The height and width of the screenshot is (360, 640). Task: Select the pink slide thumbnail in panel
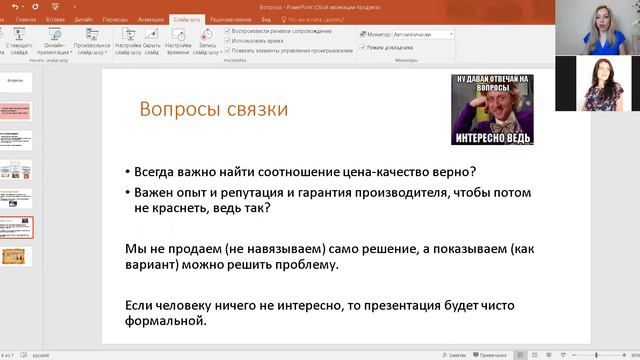[16, 111]
